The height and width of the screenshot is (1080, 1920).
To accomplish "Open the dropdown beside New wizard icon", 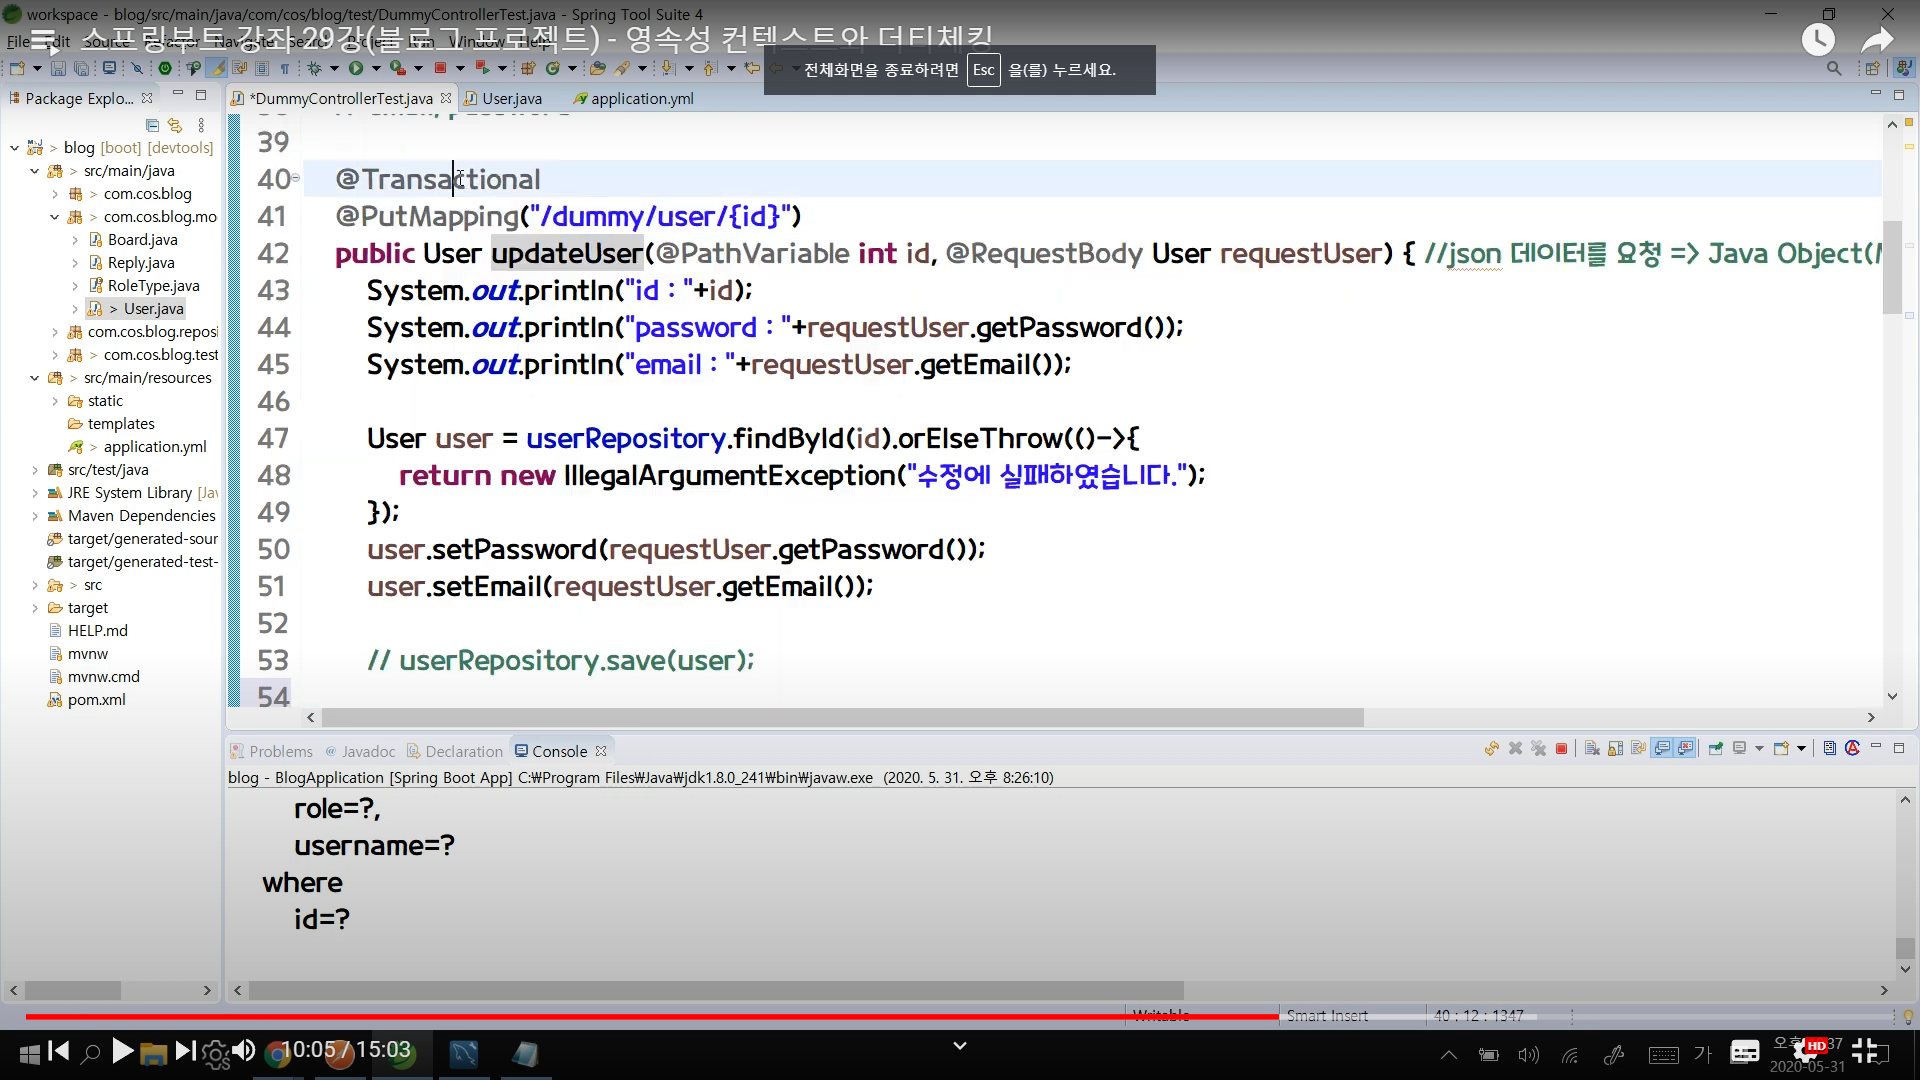I will [x=37, y=68].
